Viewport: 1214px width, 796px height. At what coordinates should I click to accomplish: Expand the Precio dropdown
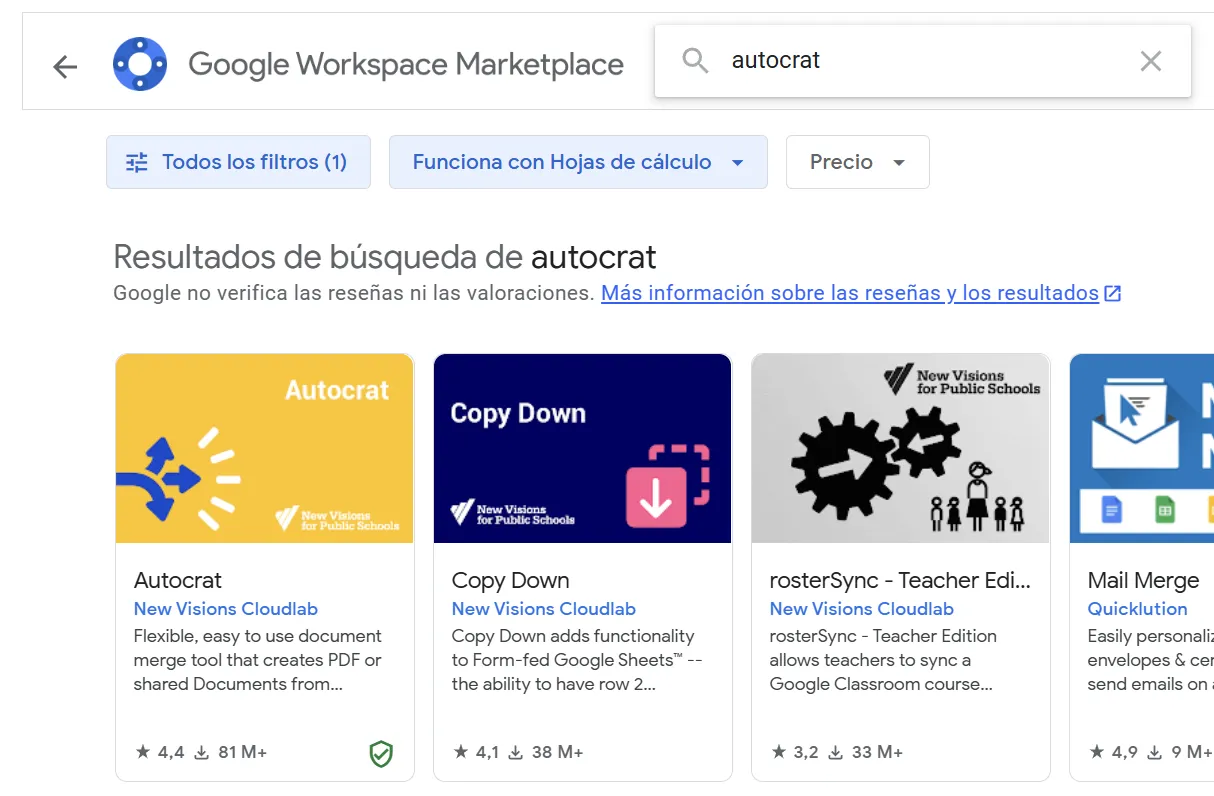point(858,162)
